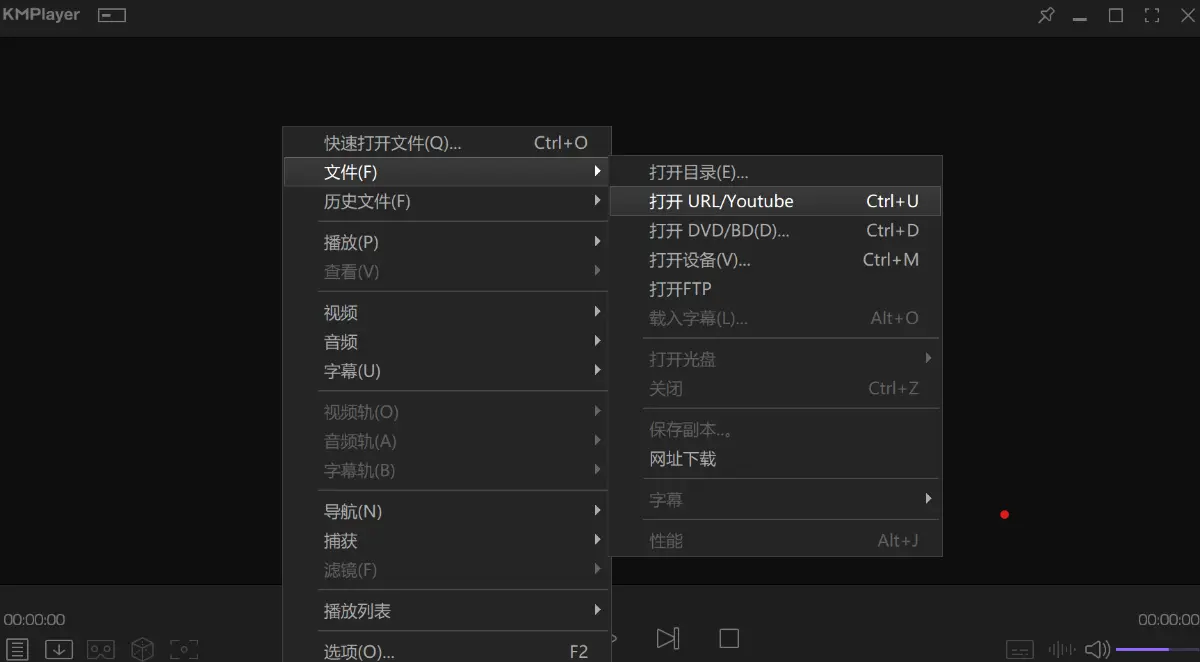Toggle fullscreen mode from title bar

pos(1152,15)
